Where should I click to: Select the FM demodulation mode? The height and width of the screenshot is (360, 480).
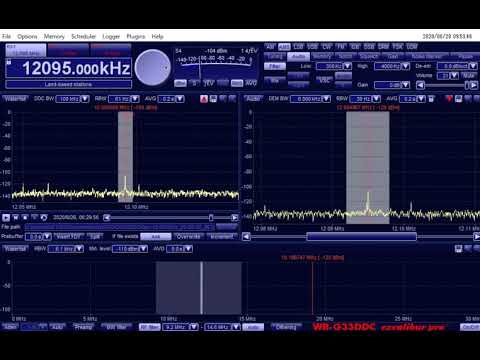click(x=341, y=47)
